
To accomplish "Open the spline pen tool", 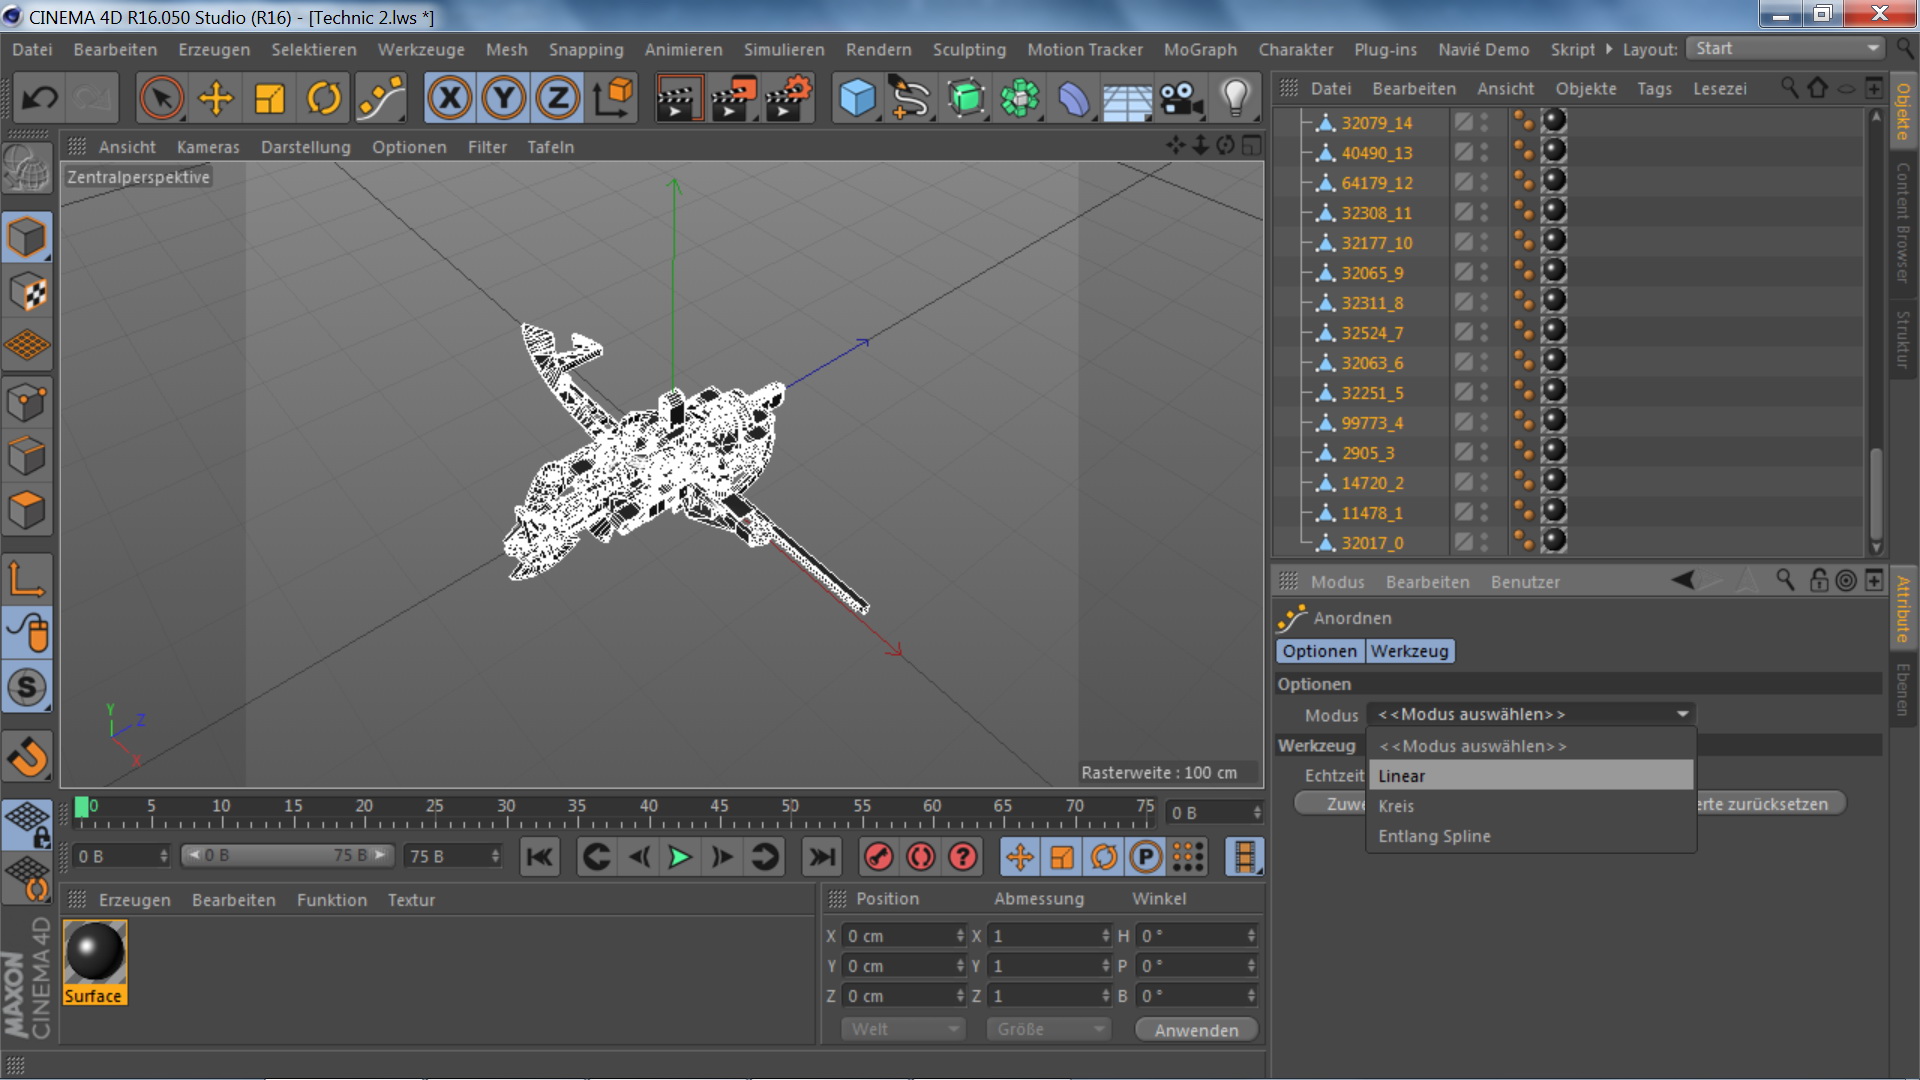I will pyautogui.click(x=911, y=98).
